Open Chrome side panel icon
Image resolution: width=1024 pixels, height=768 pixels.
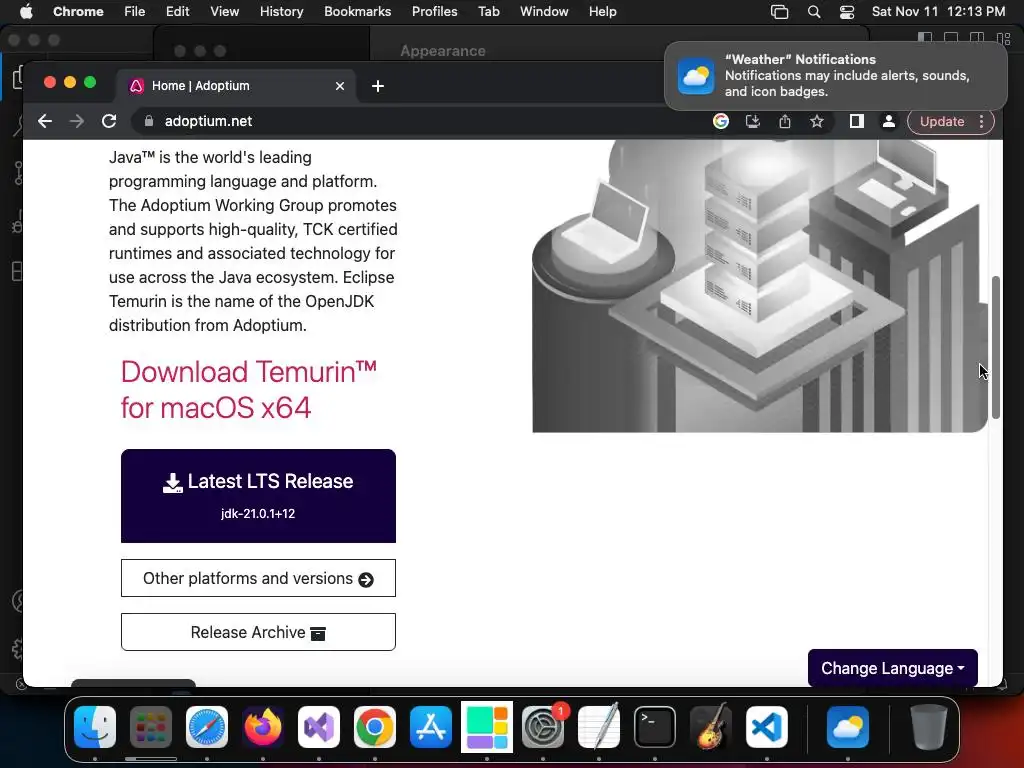pos(857,121)
